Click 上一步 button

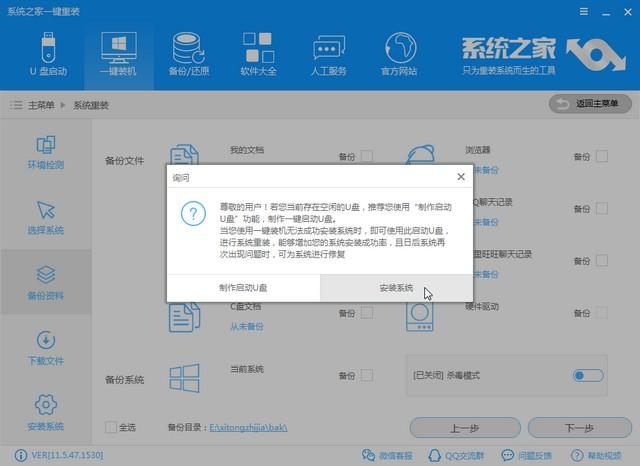coord(465,428)
